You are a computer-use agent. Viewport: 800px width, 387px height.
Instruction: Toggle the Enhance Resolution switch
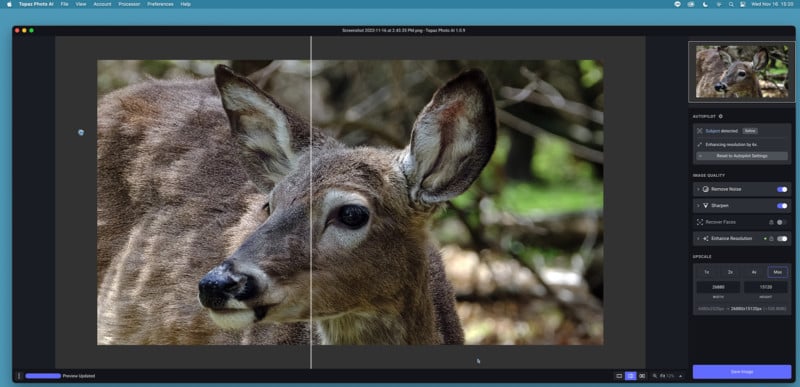point(782,239)
